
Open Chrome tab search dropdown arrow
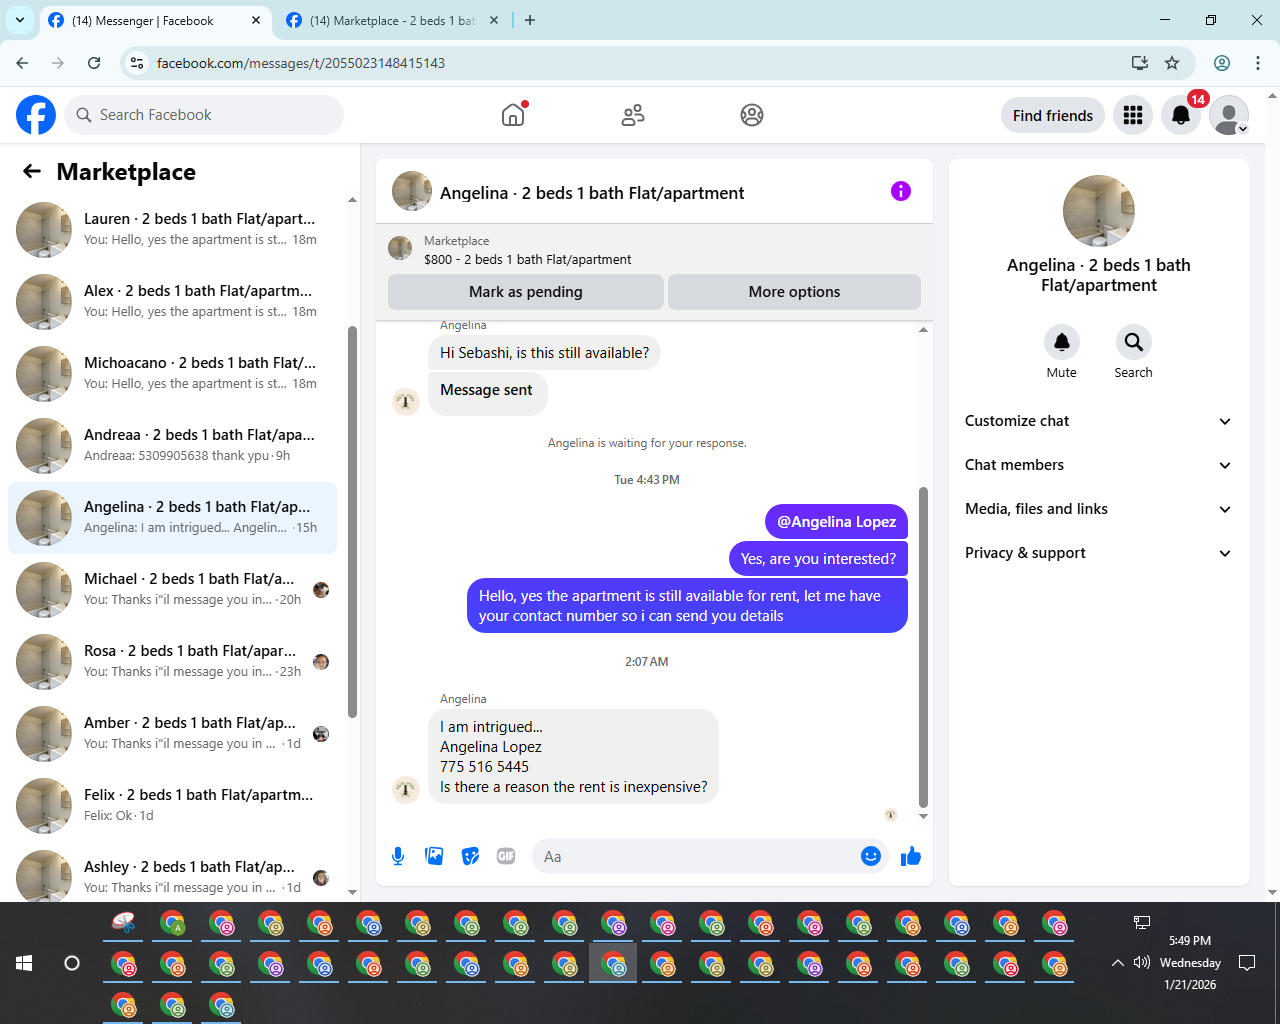pyautogui.click(x=20, y=20)
